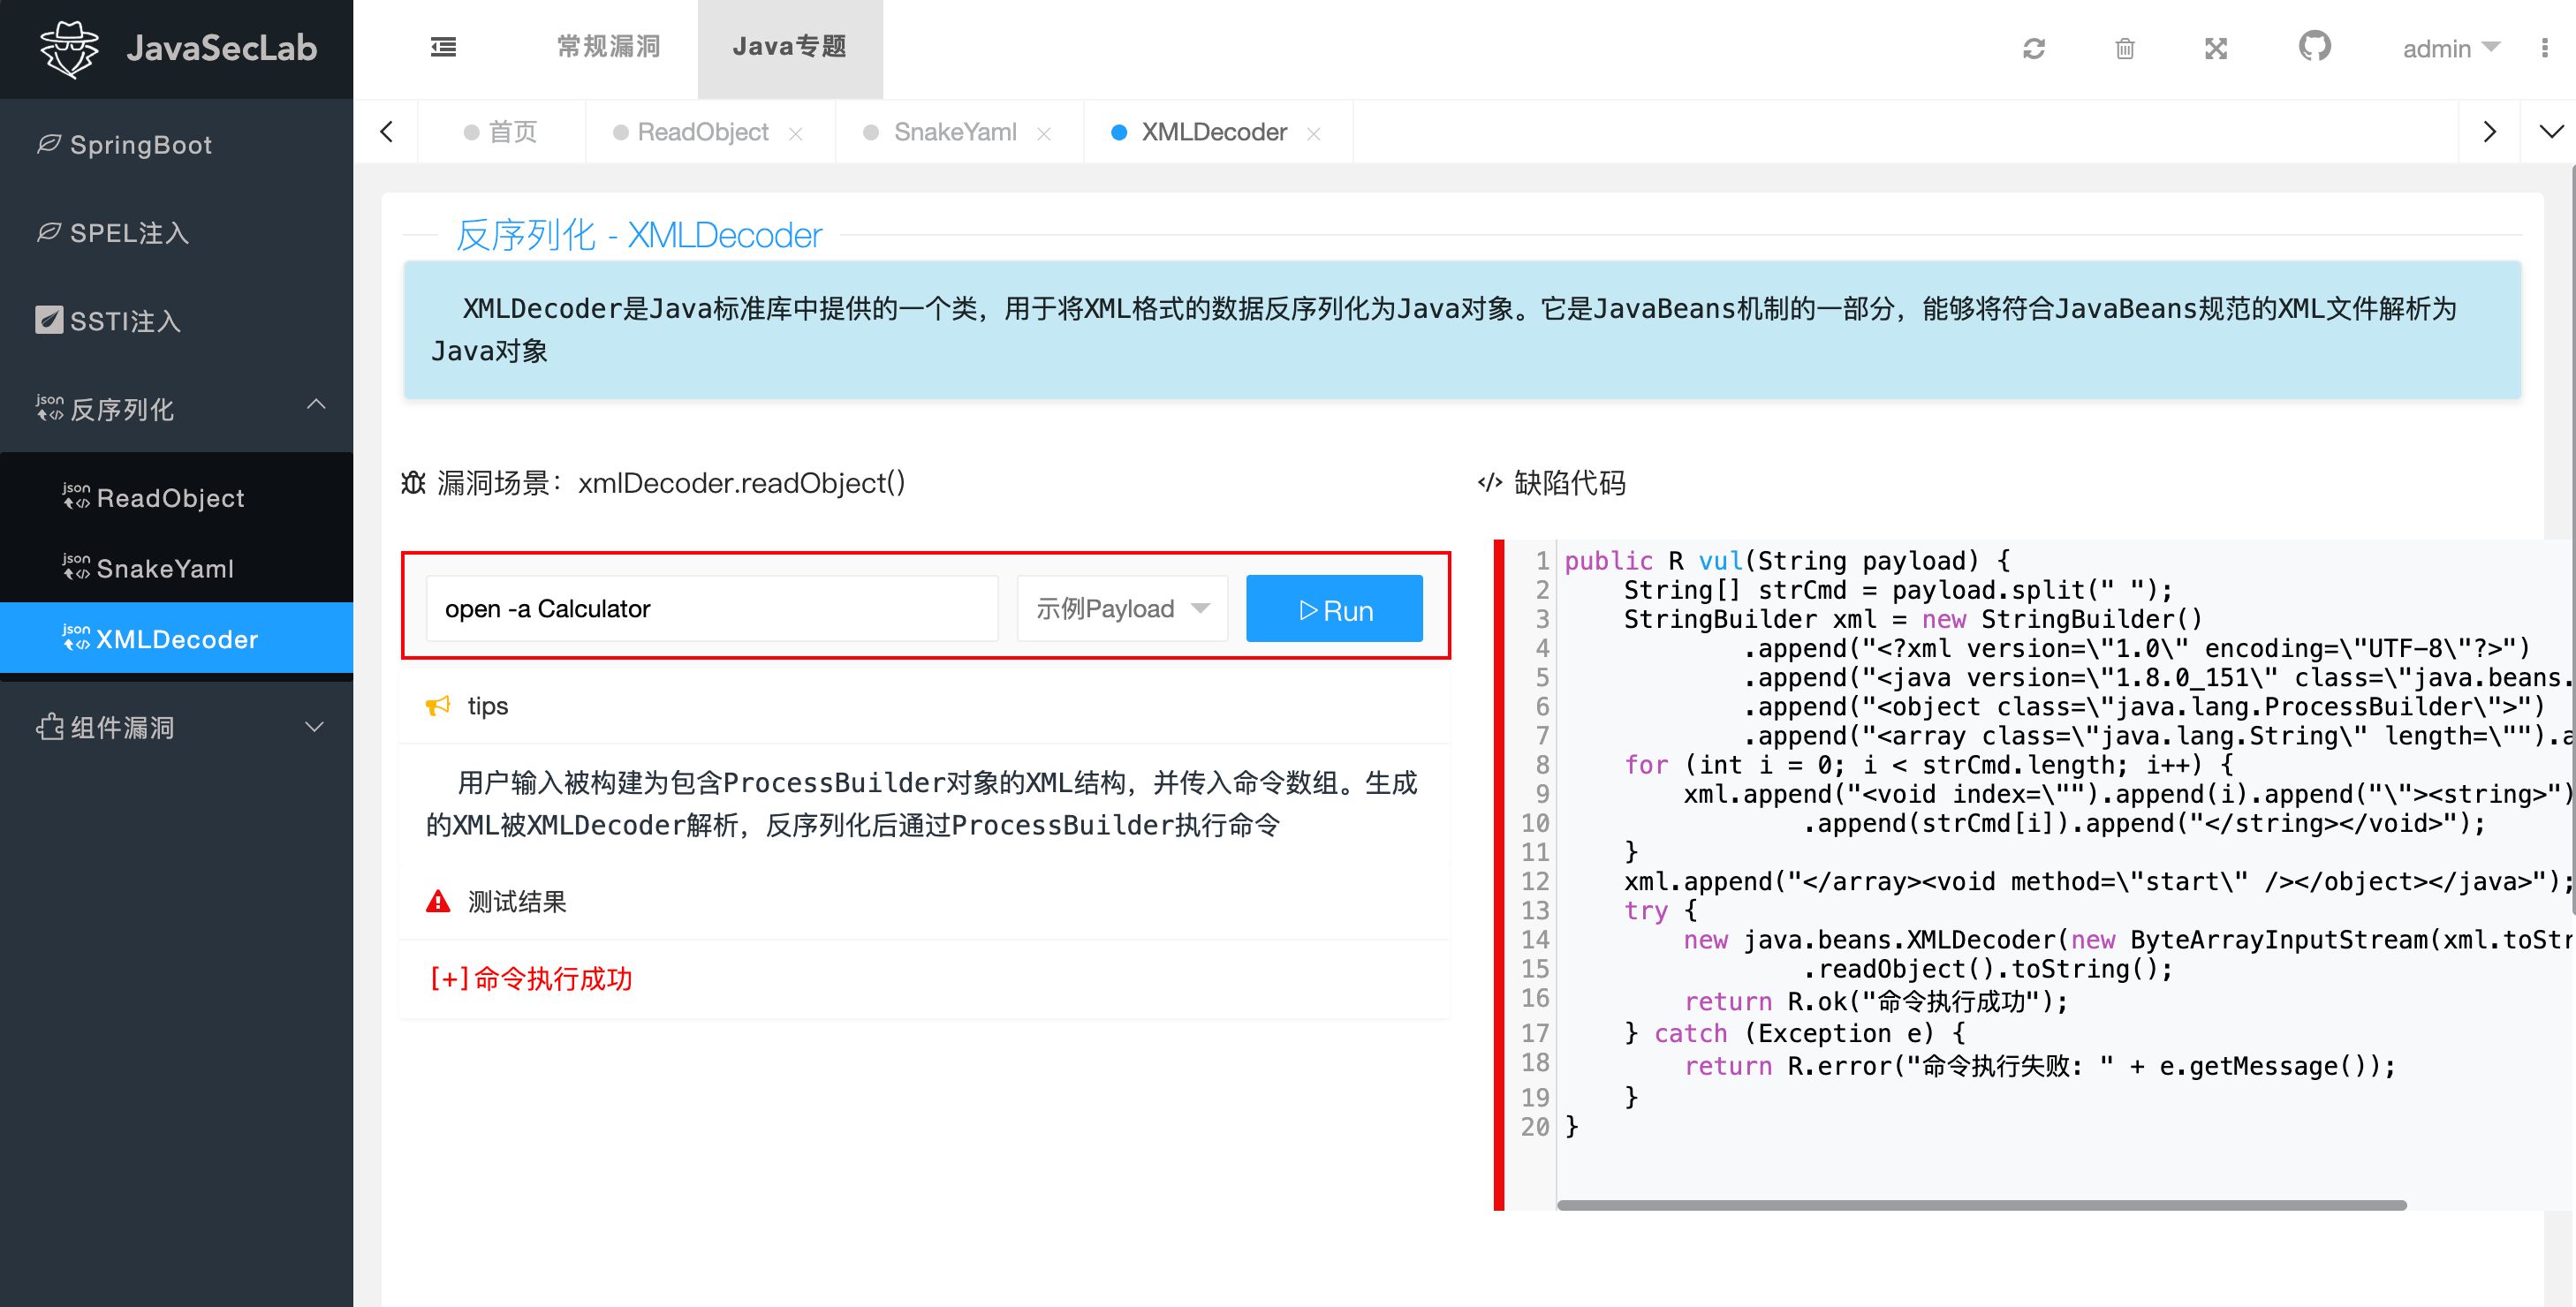
Task: Select XMLDecoder in the sidebar
Action: coord(177,638)
